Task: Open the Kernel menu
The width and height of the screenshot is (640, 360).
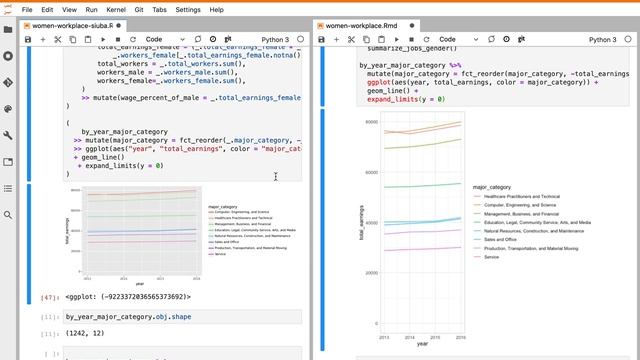Action: coord(116,9)
